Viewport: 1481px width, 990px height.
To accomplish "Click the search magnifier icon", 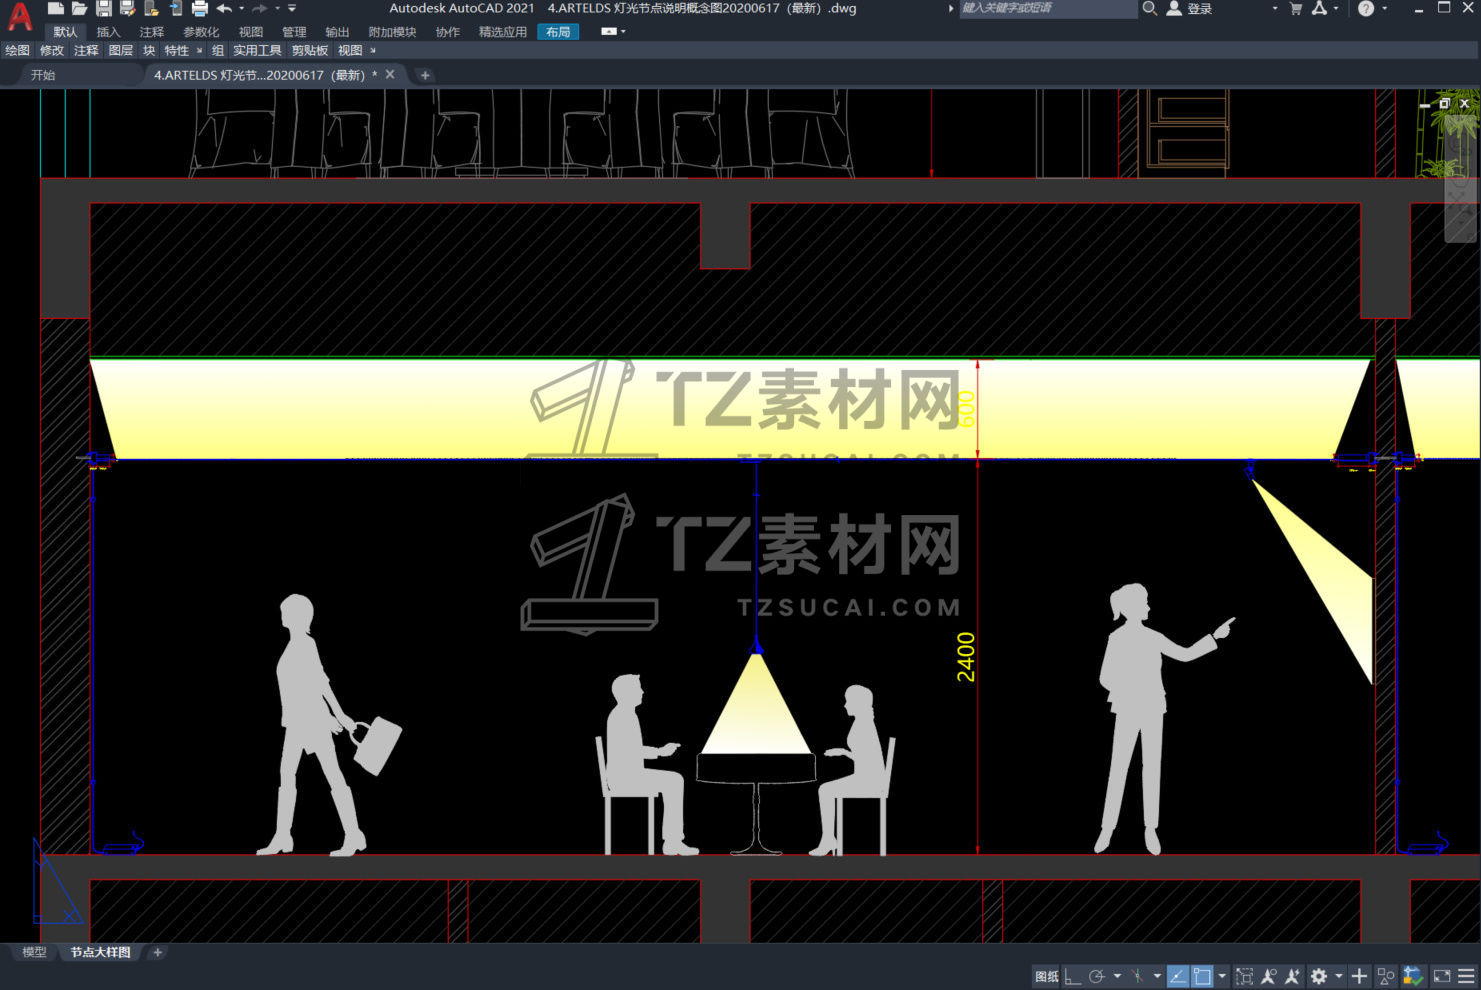I will (x=1150, y=8).
